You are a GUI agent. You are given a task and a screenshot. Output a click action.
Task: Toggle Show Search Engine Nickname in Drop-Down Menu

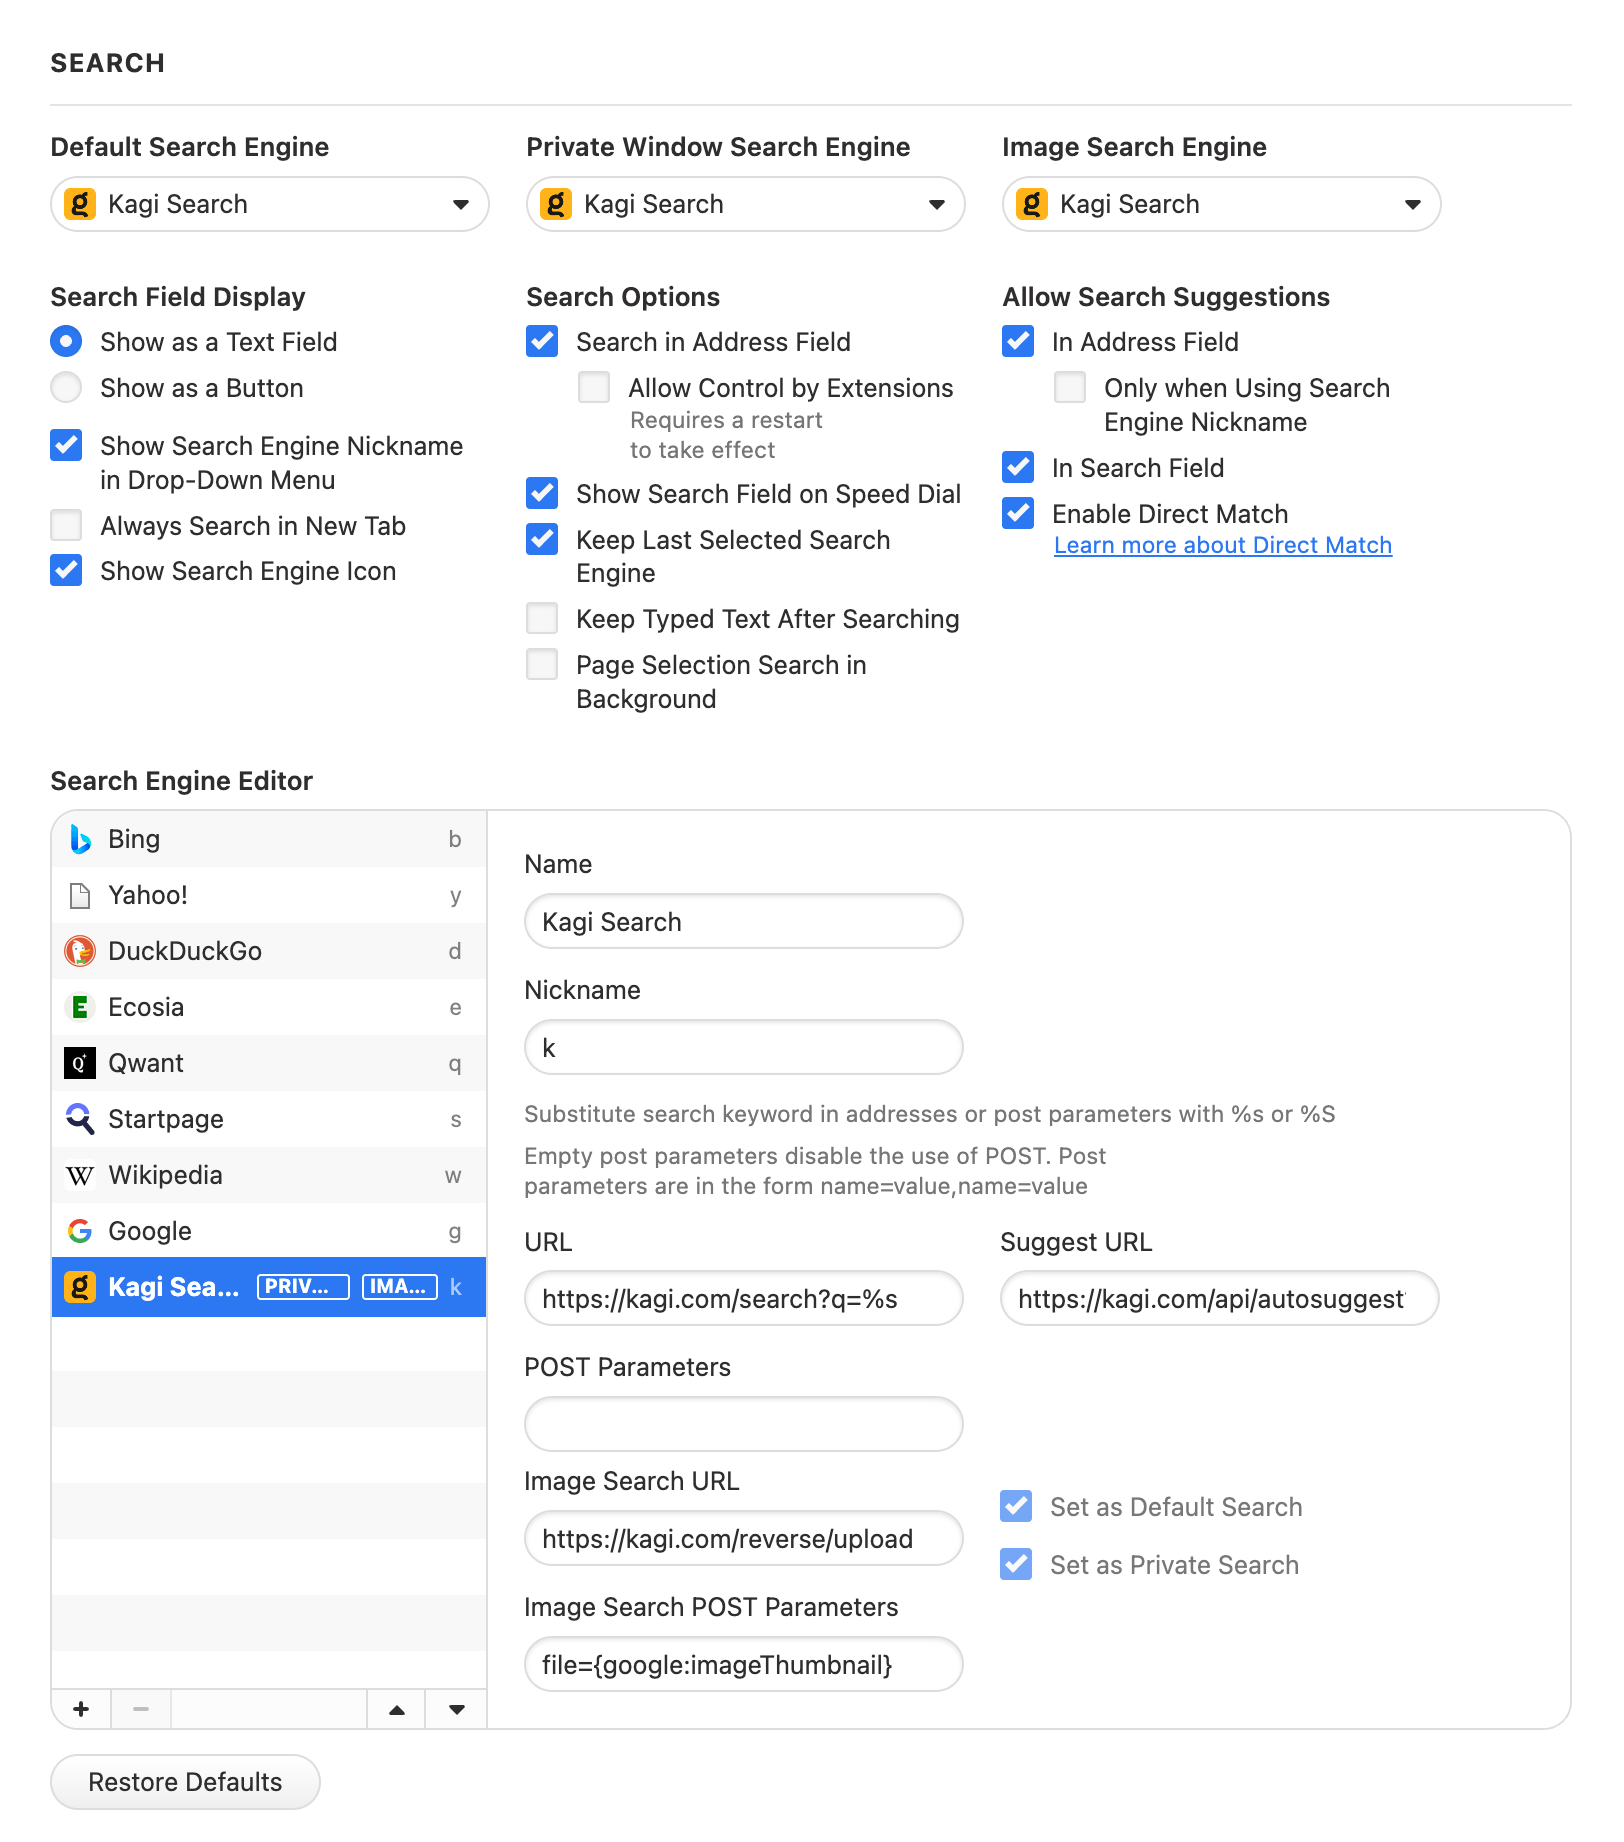click(66, 446)
